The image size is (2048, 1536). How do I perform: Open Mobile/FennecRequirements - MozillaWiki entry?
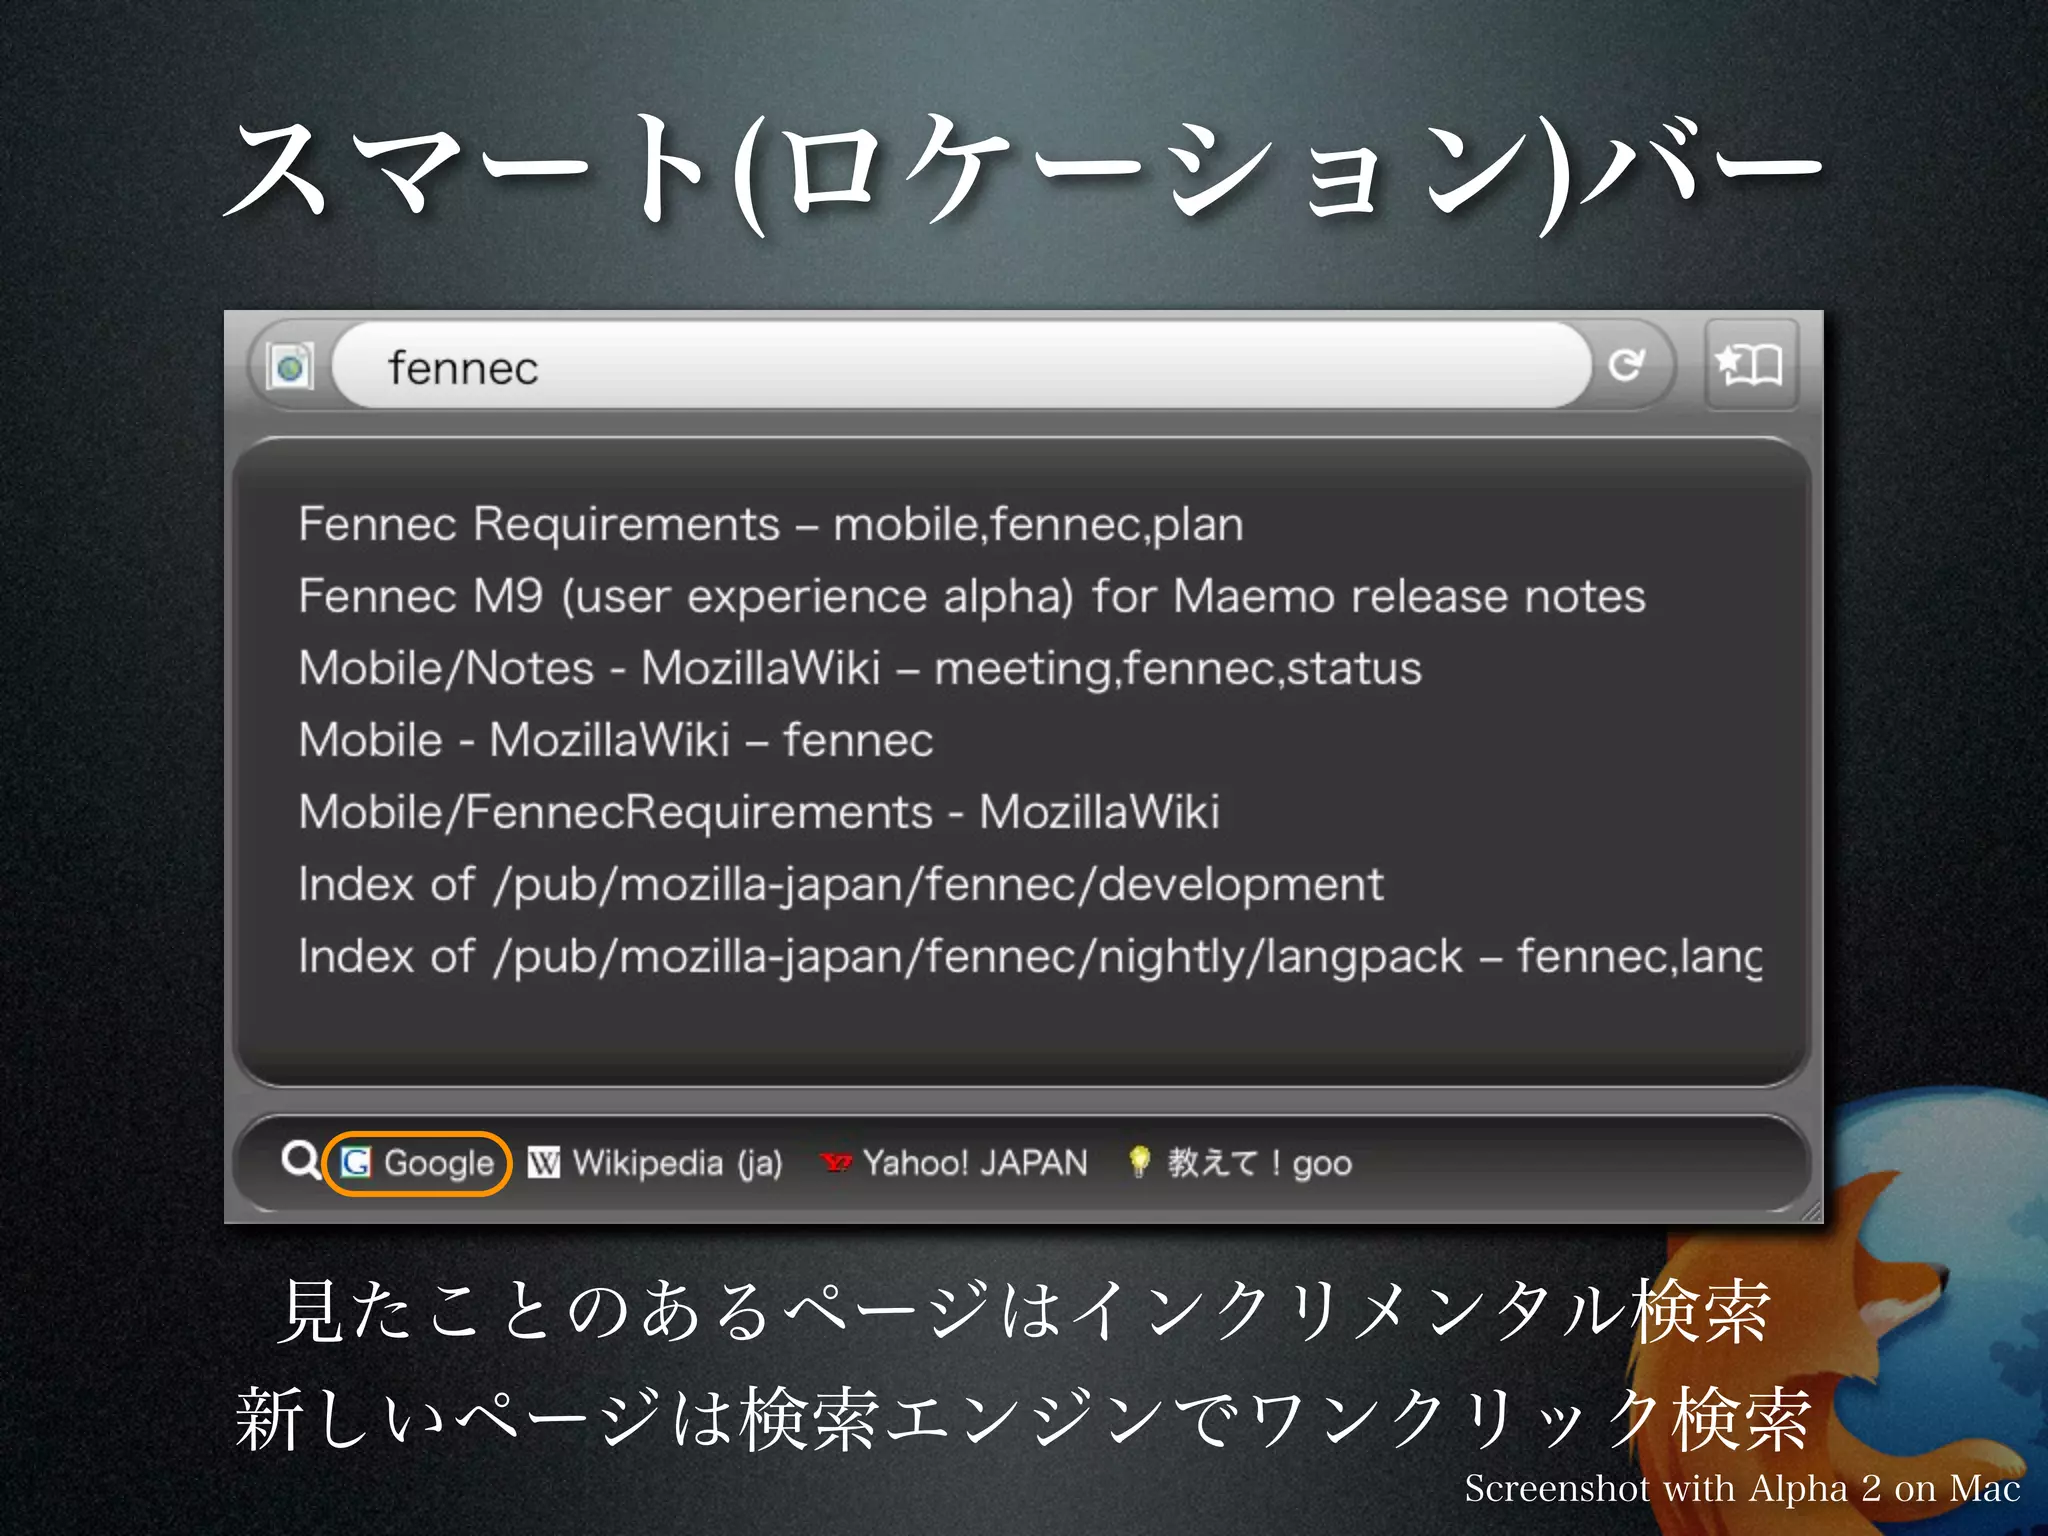[758, 812]
